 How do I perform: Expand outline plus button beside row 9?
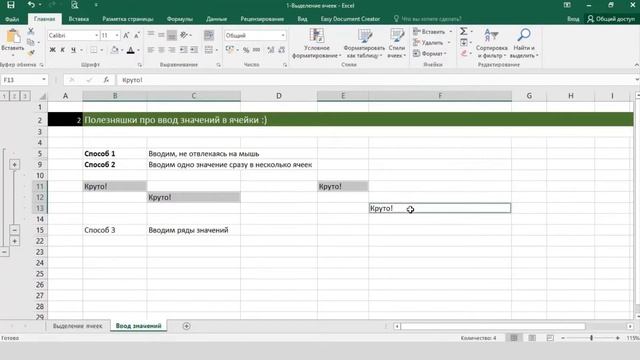(x=14, y=164)
